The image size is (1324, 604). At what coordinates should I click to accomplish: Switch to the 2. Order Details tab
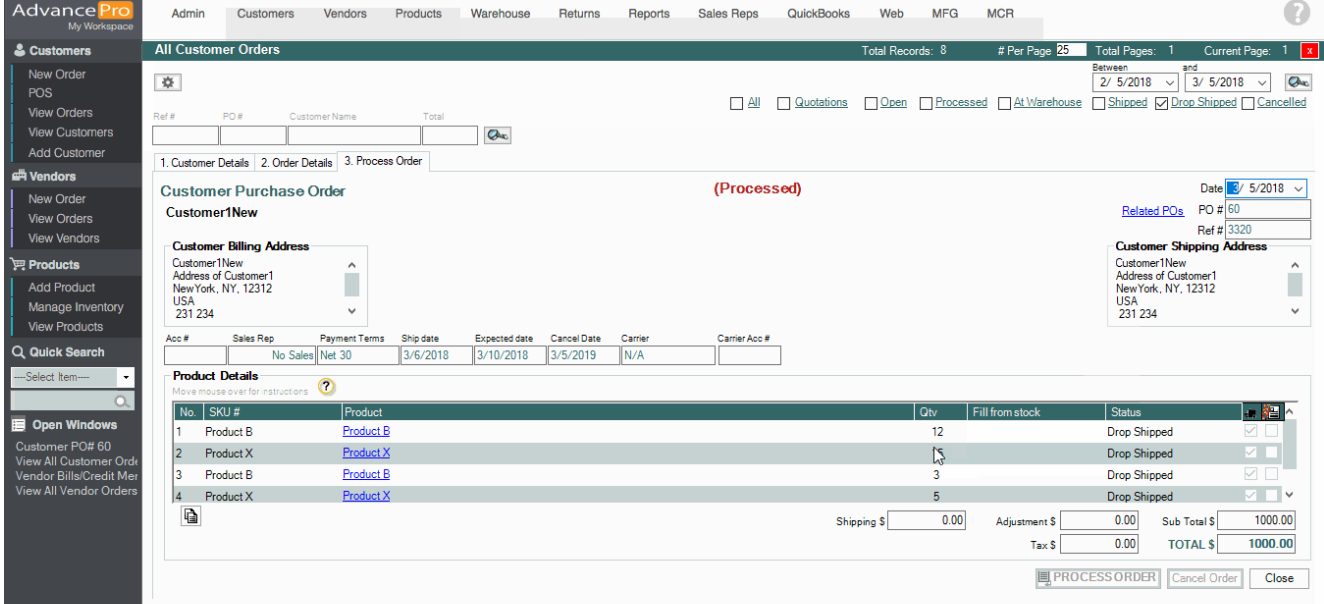pos(296,162)
